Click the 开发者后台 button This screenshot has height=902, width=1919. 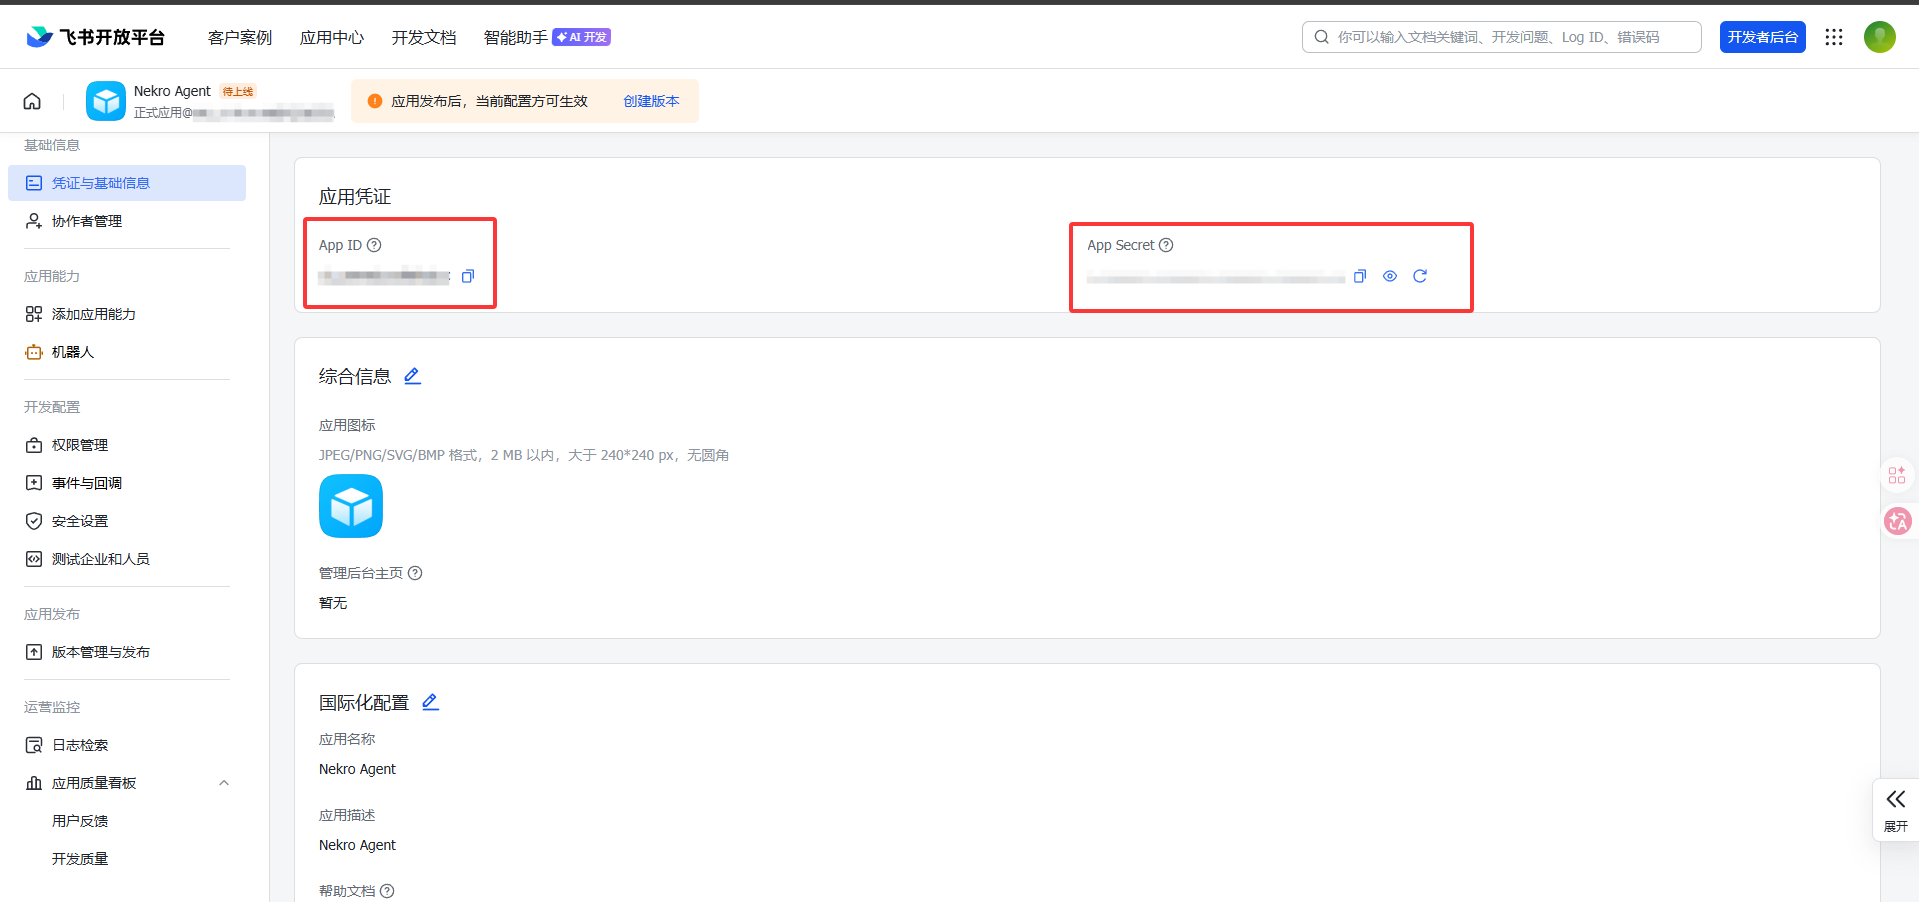pyautogui.click(x=1762, y=37)
